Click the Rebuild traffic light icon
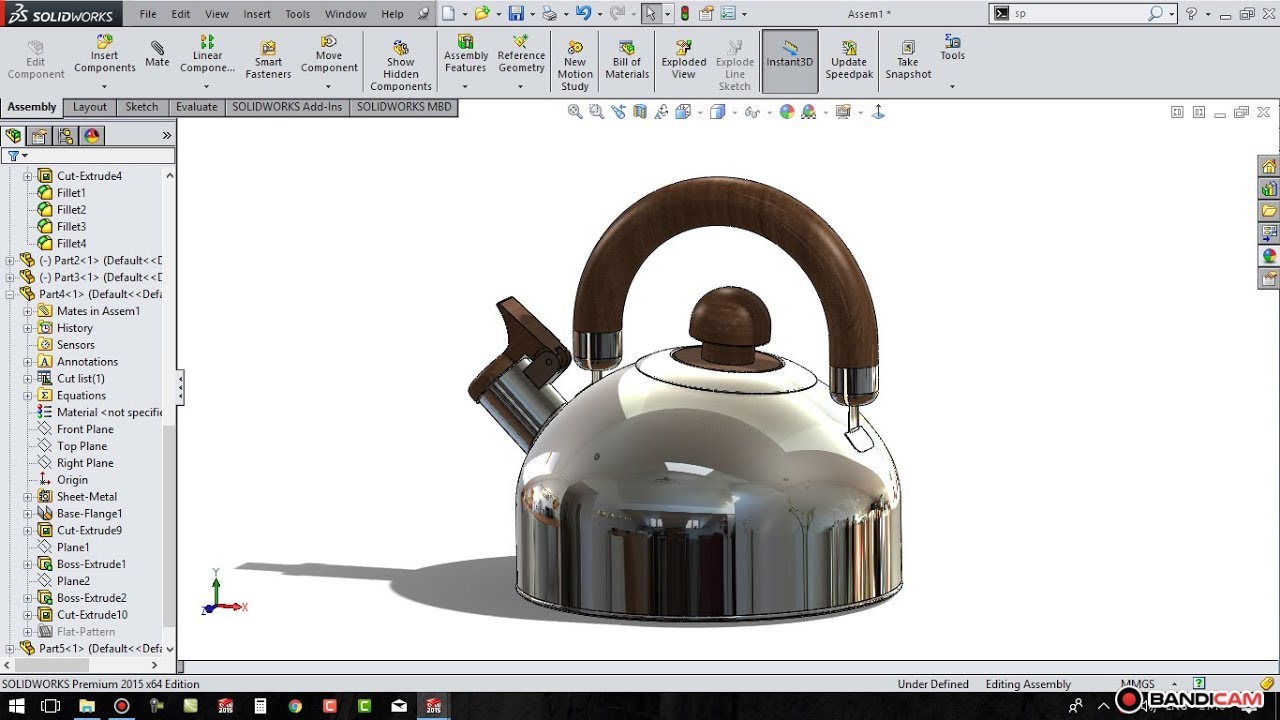The image size is (1280, 720). (685, 14)
